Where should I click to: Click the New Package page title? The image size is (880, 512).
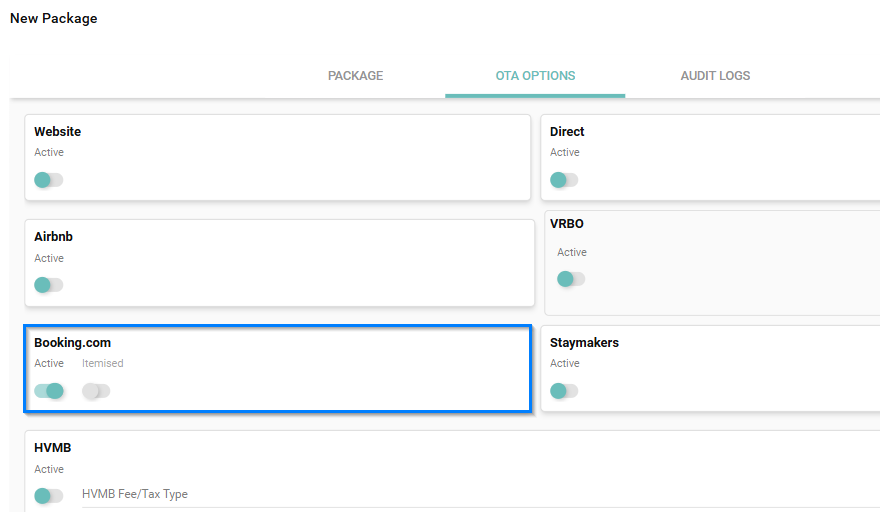[x=54, y=18]
